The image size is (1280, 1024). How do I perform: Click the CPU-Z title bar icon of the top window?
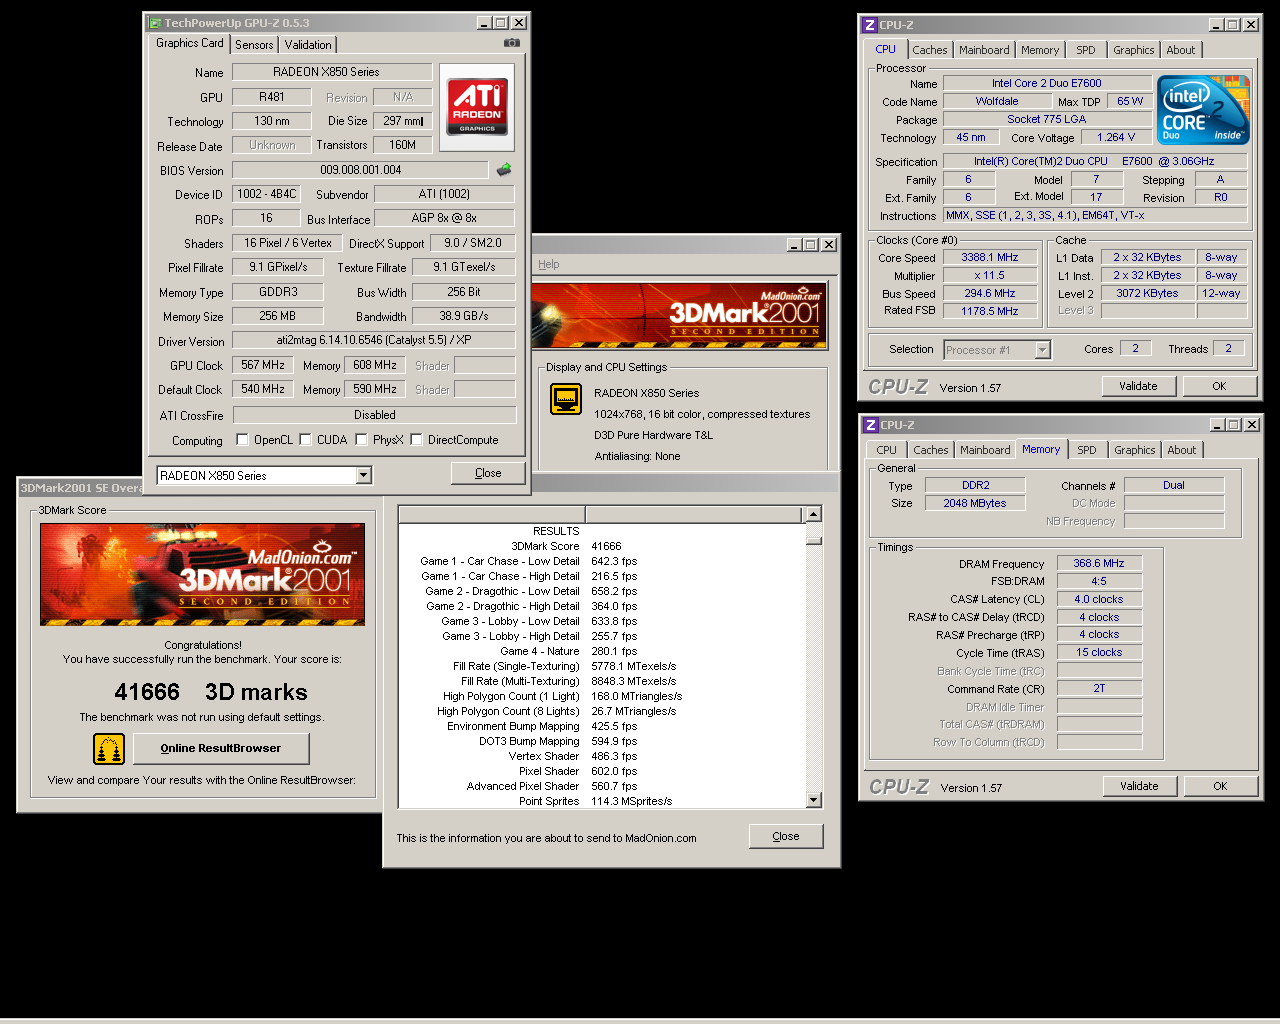[x=870, y=25]
